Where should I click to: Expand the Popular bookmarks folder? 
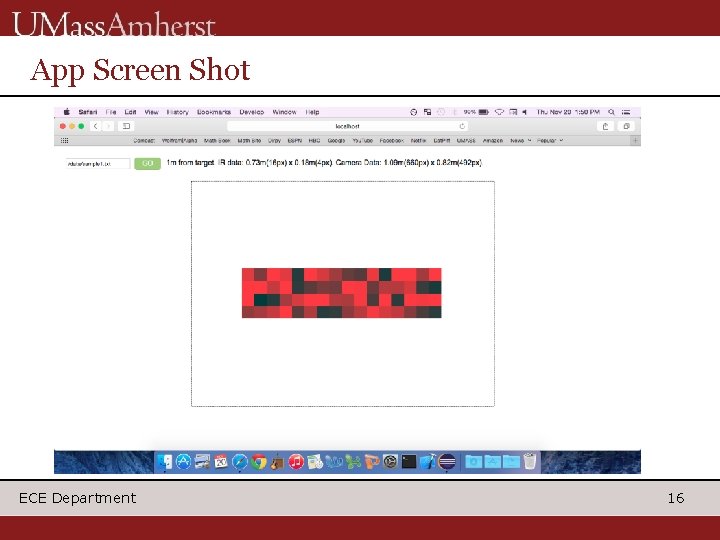550,141
